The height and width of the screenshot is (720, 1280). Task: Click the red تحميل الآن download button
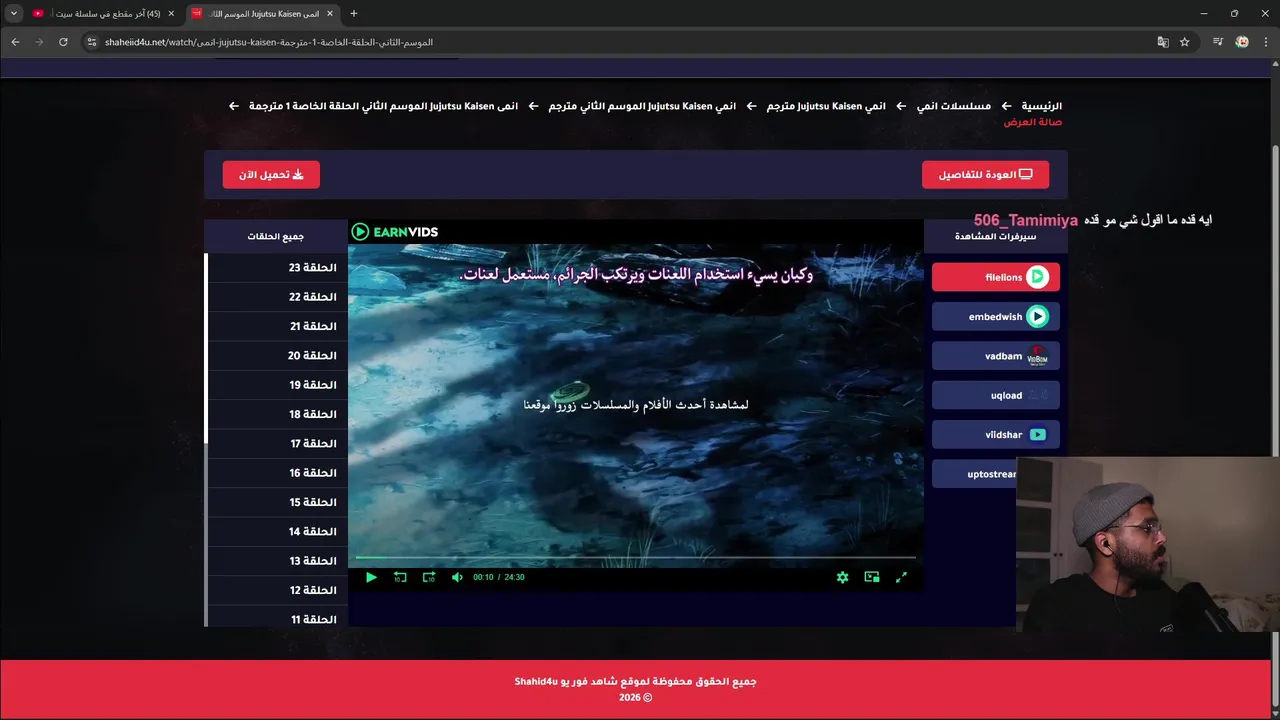[271, 174]
